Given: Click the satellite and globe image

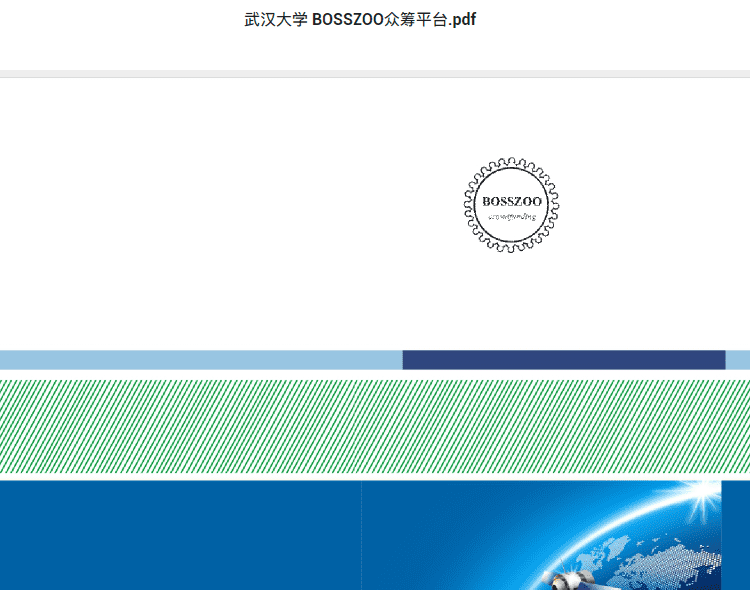Looking at the screenshot, I should (x=541, y=535).
